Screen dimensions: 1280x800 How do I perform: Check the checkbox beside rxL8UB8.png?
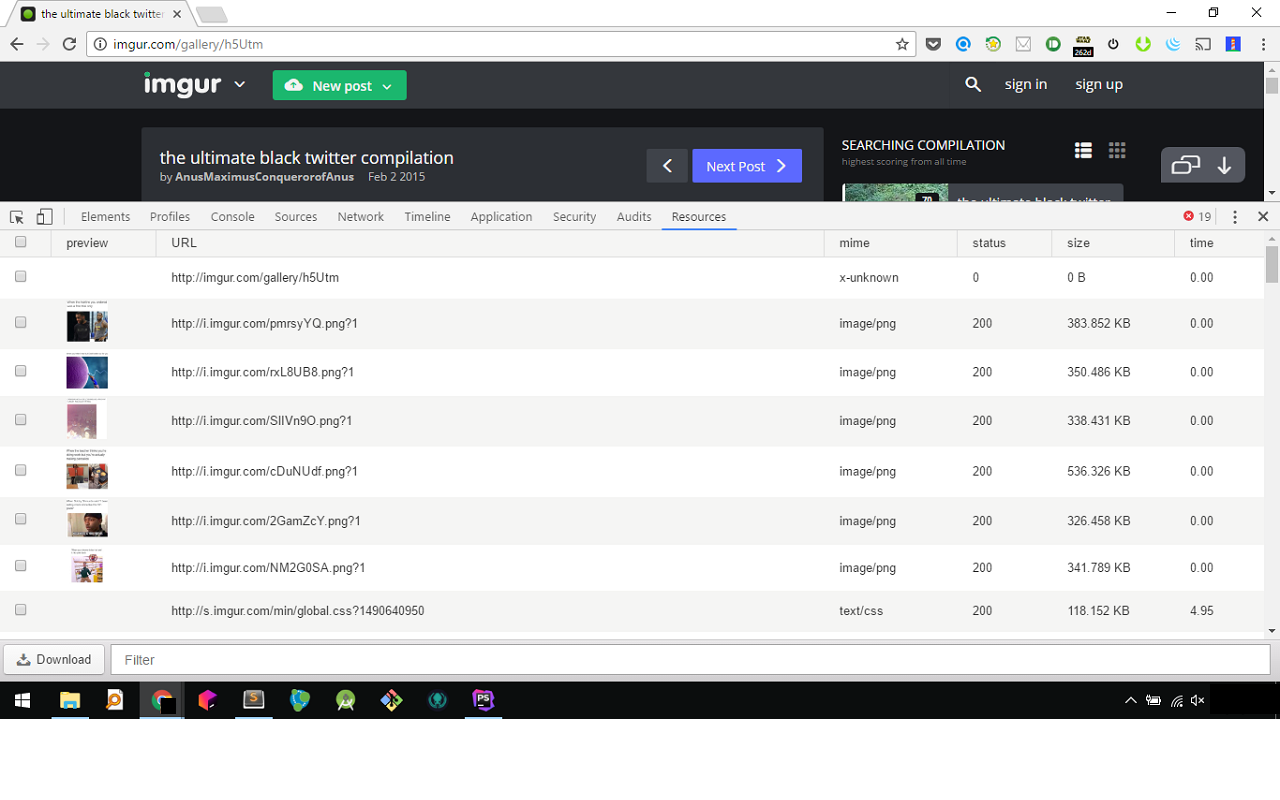pyautogui.click(x=20, y=371)
